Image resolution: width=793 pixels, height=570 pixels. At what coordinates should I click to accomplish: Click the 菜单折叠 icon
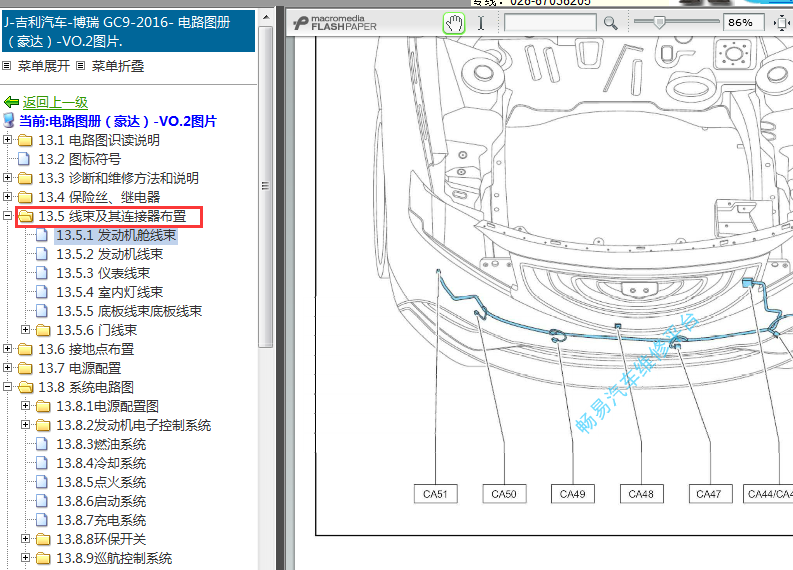[80, 66]
